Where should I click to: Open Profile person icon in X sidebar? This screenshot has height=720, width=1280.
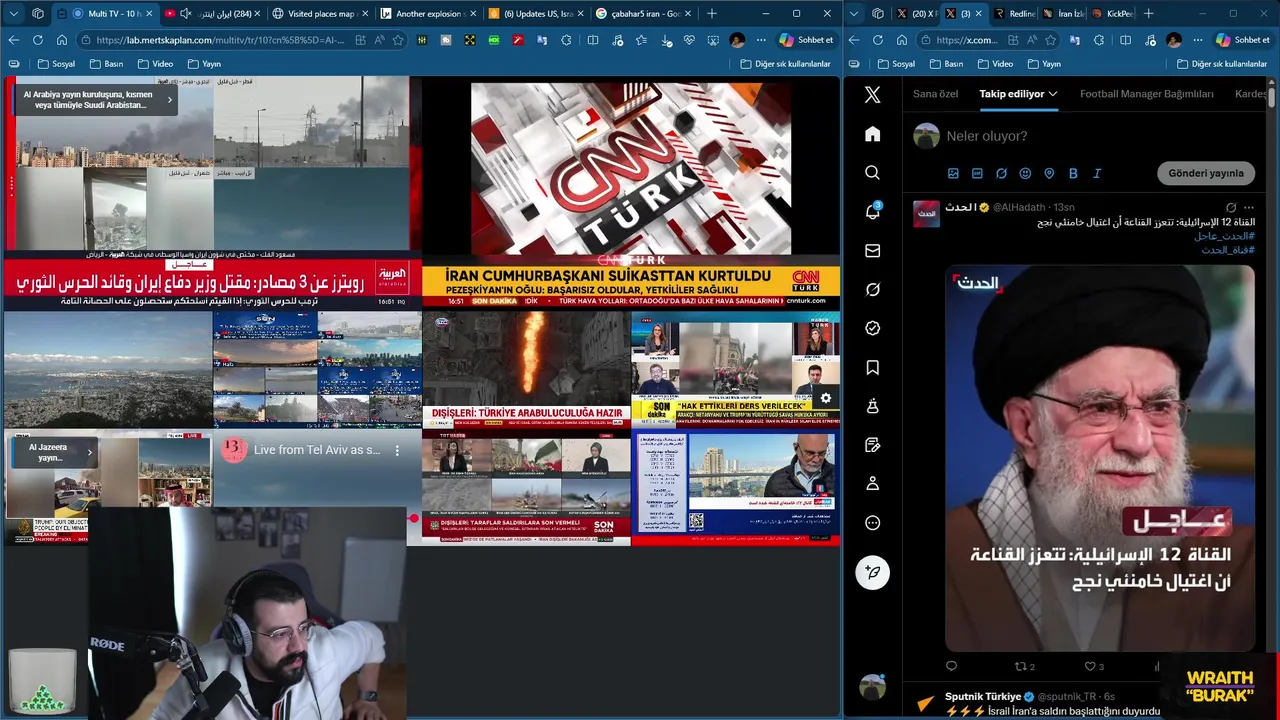(872, 483)
